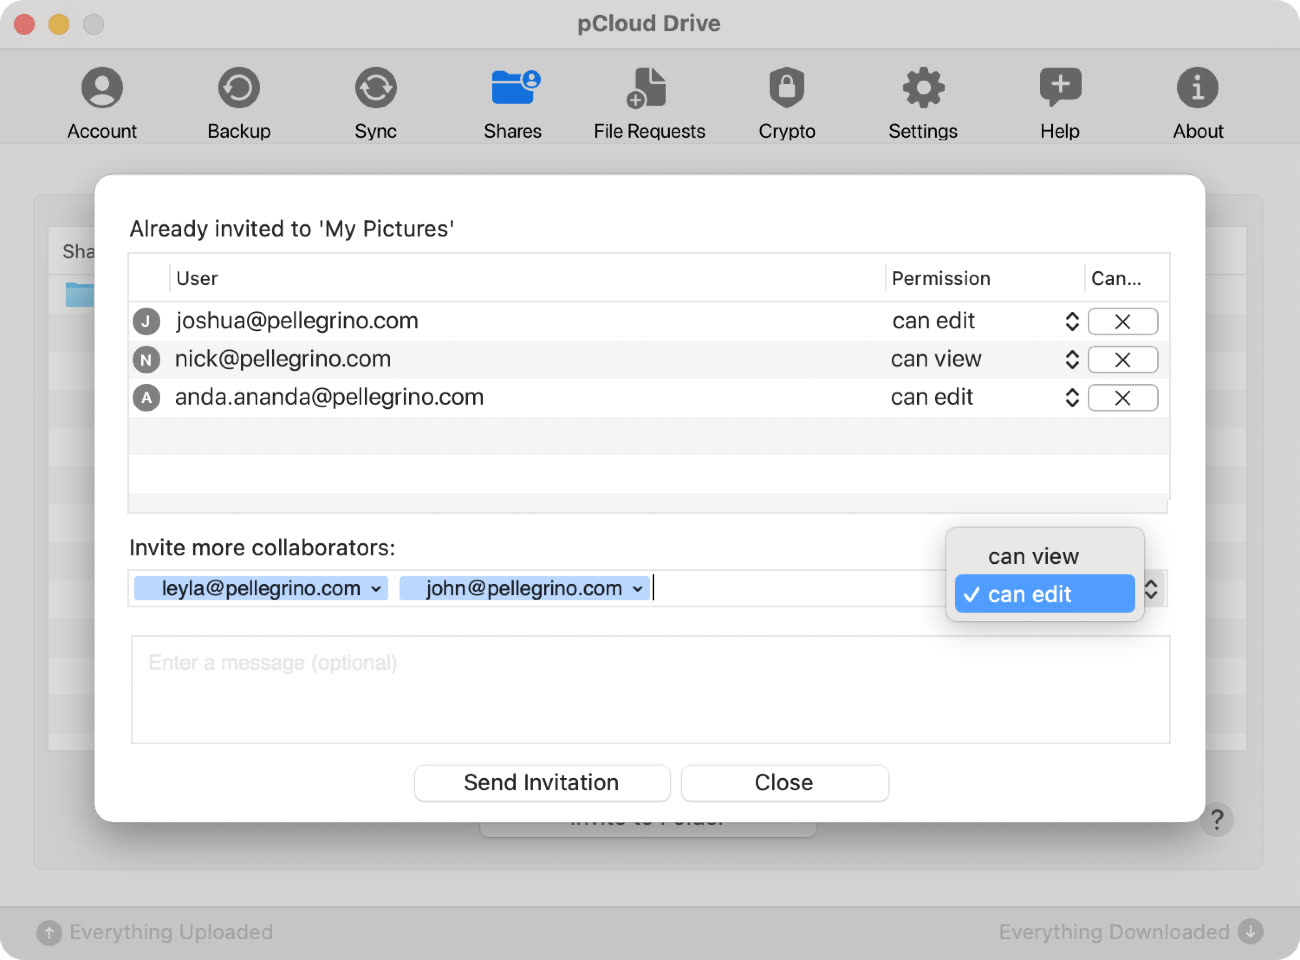Change permission stepper for joshua@pellegrino.com
The height and width of the screenshot is (960, 1300).
pyautogui.click(x=1072, y=321)
